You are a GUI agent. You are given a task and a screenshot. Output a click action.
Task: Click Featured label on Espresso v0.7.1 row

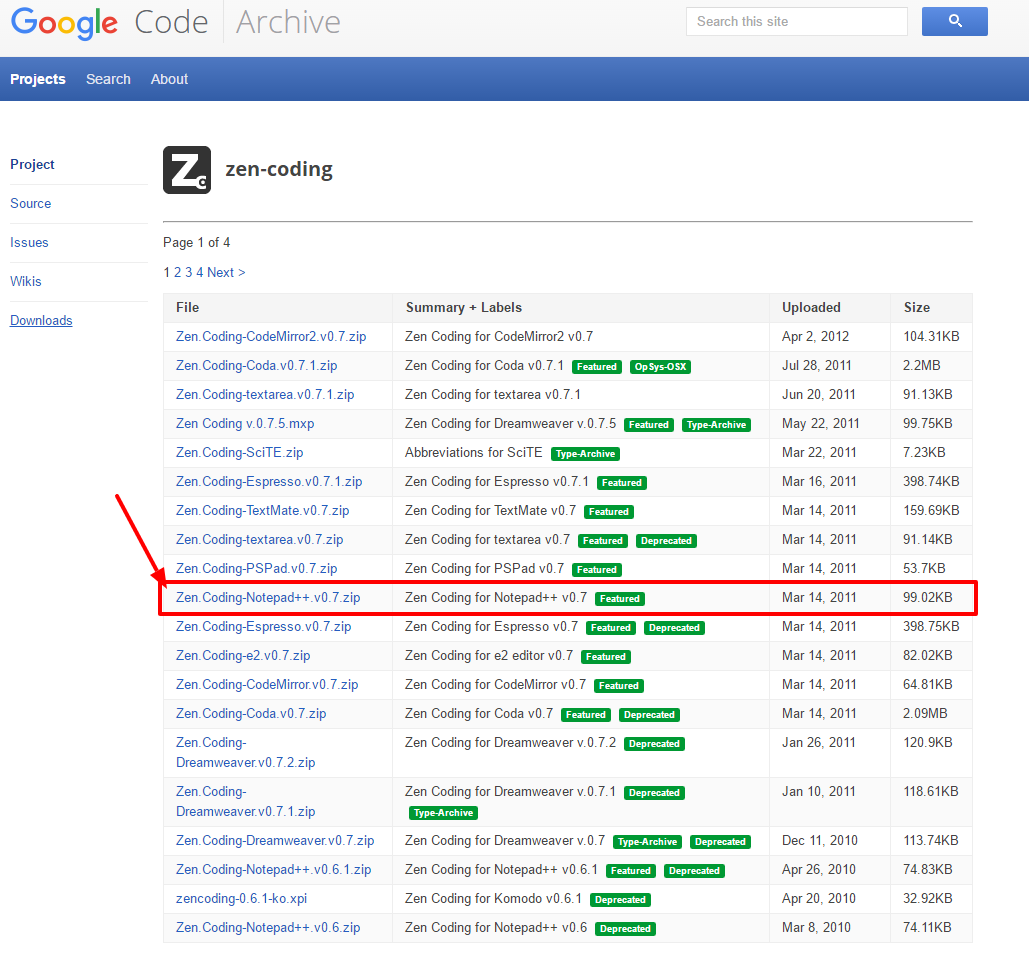click(621, 483)
